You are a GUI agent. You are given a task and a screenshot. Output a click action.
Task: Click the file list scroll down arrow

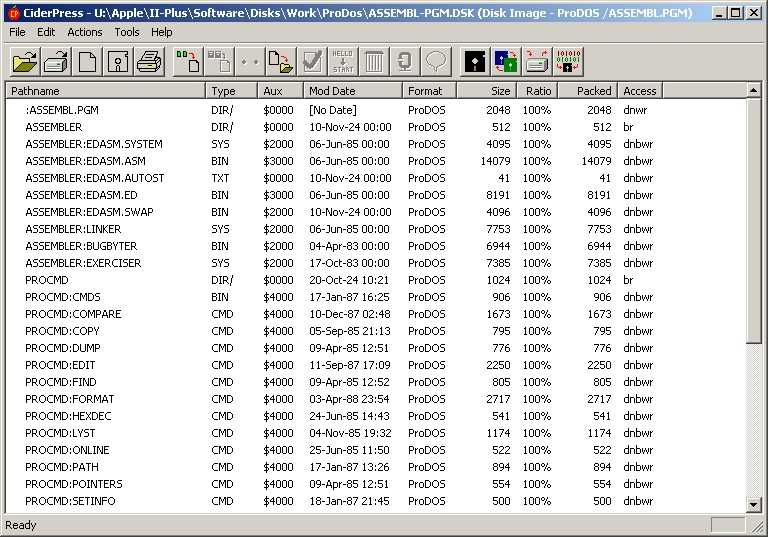(x=753, y=504)
